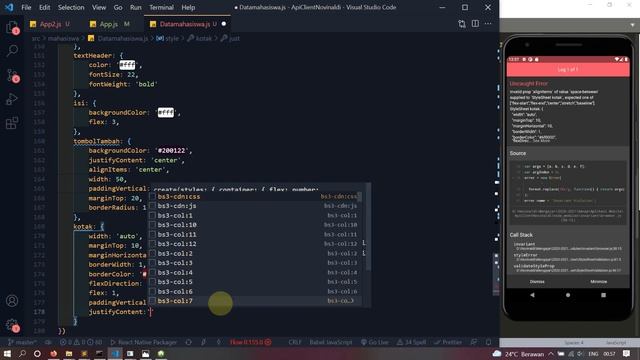
Task: Tap the Log 1 of 1 header in emulator
Action: [568, 69]
